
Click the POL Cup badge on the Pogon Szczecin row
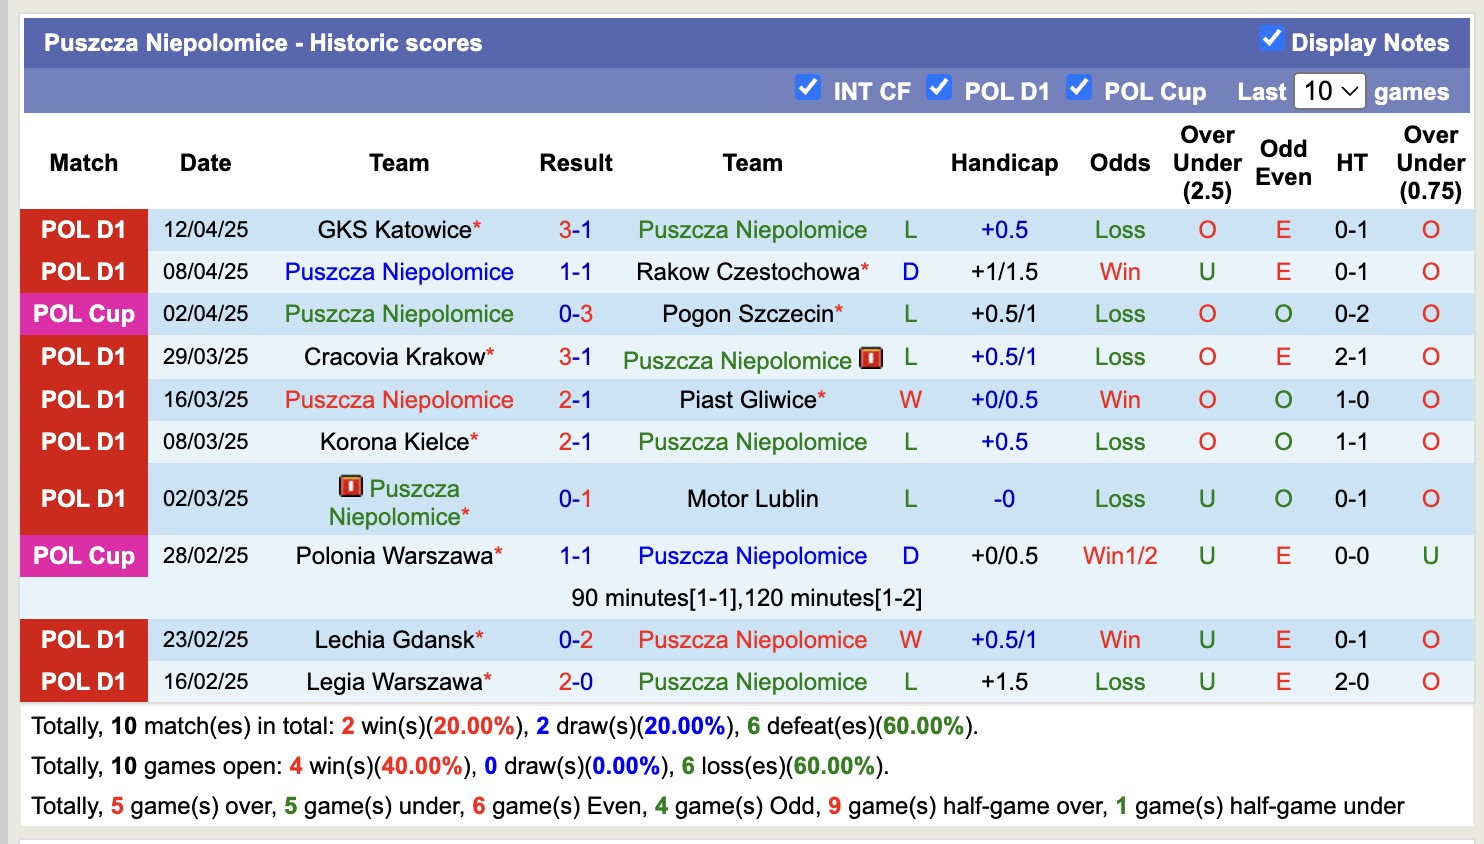[x=83, y=314]
